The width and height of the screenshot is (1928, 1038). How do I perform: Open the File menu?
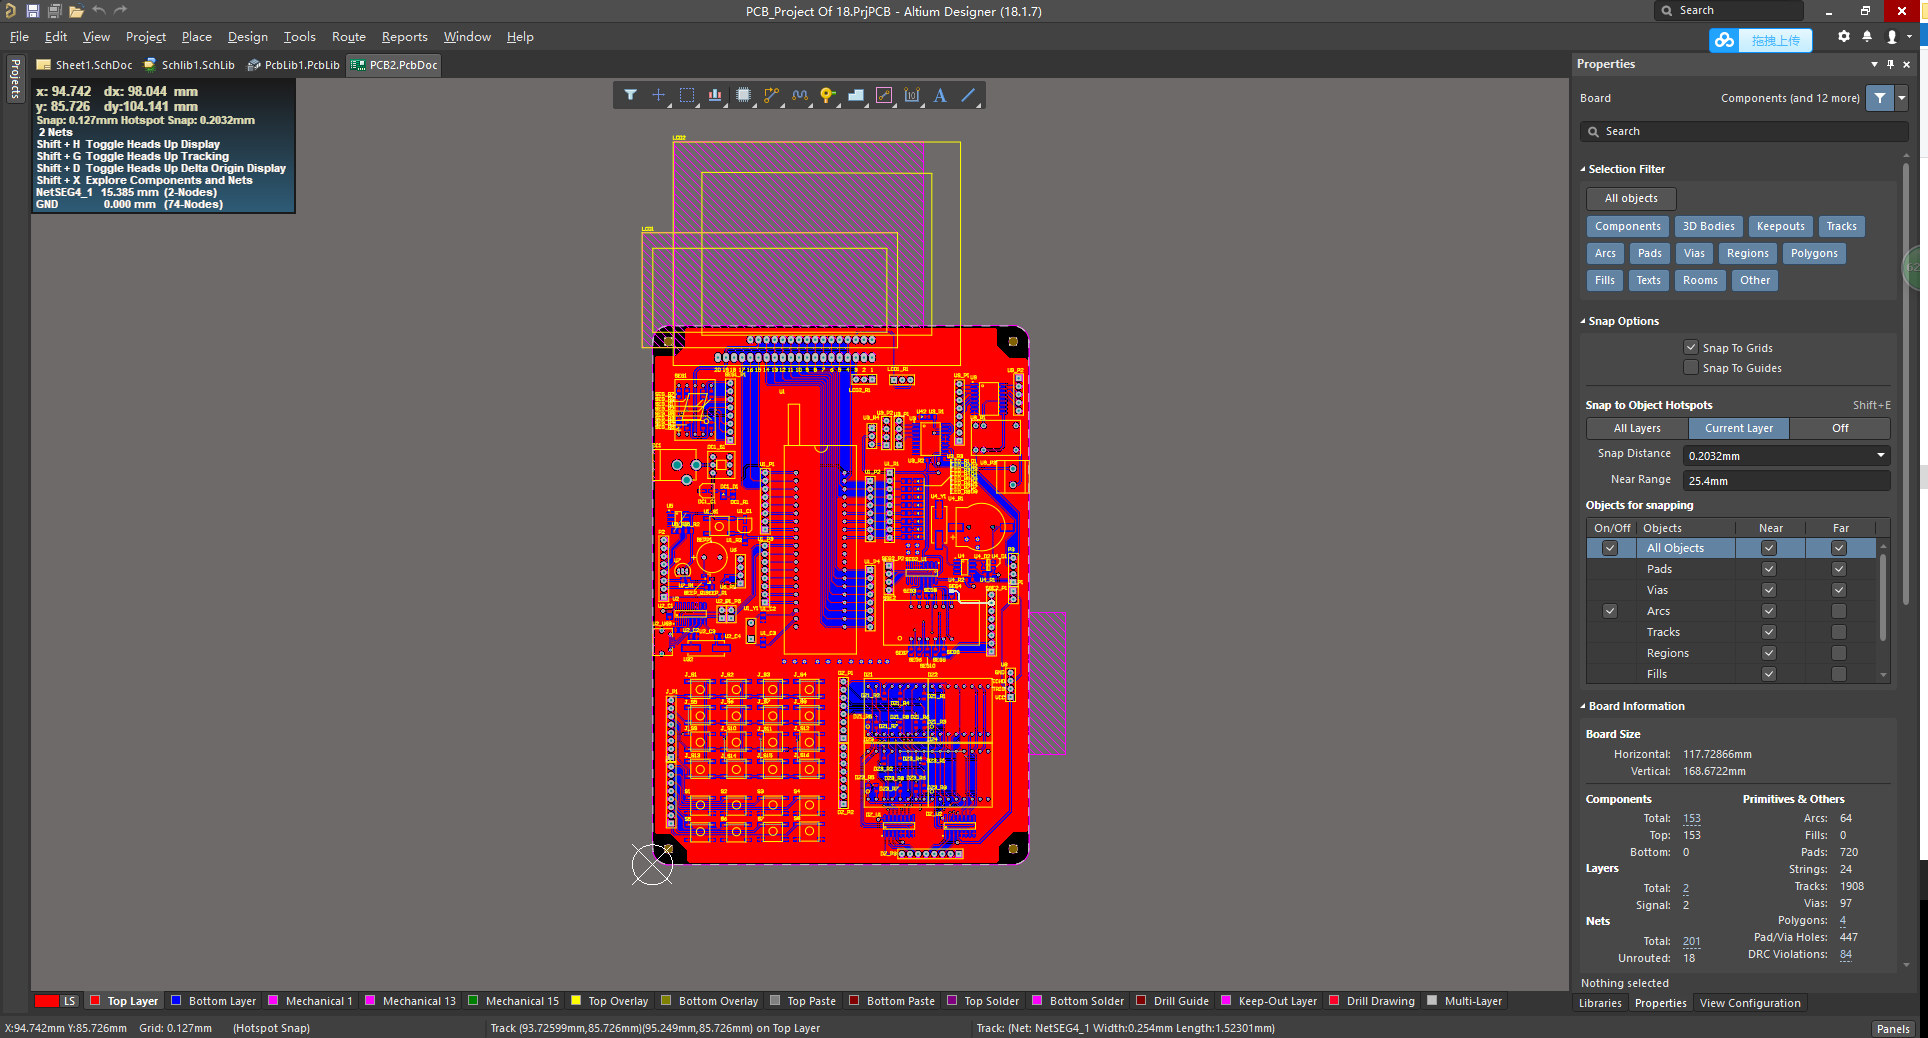pyautogui.click(x=19, y=37)
